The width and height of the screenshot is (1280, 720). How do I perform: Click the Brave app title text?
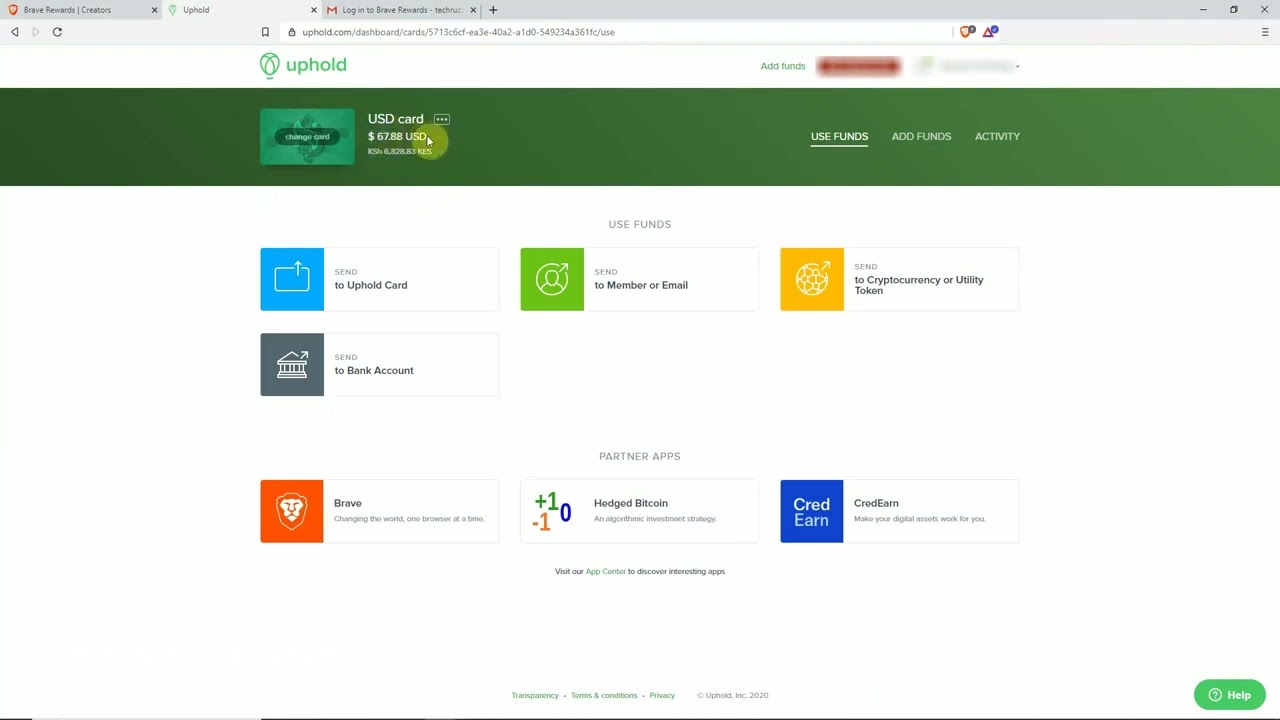348,503
